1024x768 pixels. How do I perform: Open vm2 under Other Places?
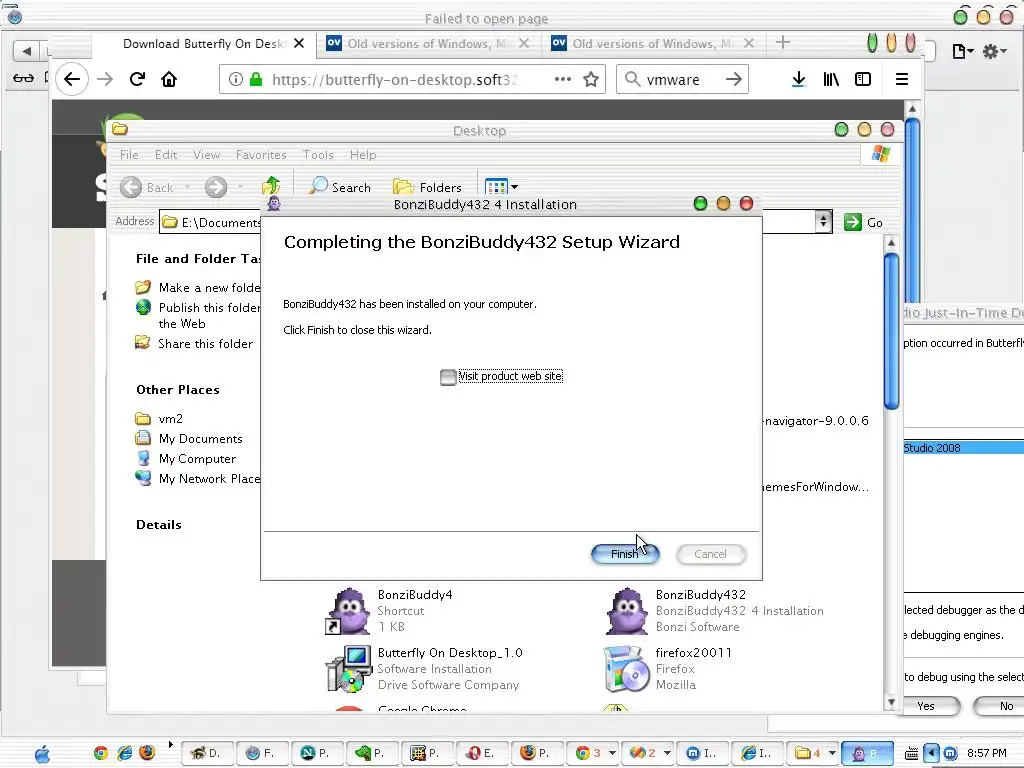click(159, 419)
